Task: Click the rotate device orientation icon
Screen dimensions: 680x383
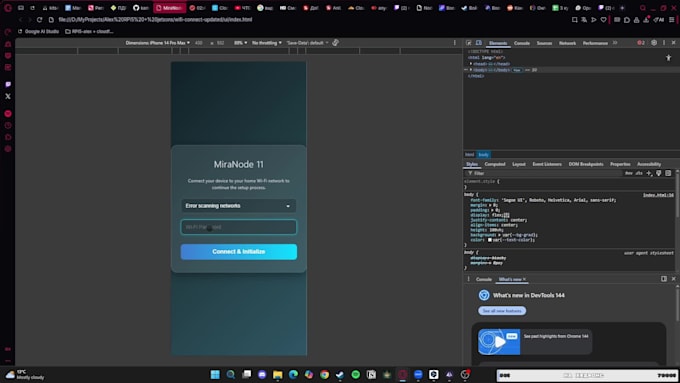Action: coord(336,43)
